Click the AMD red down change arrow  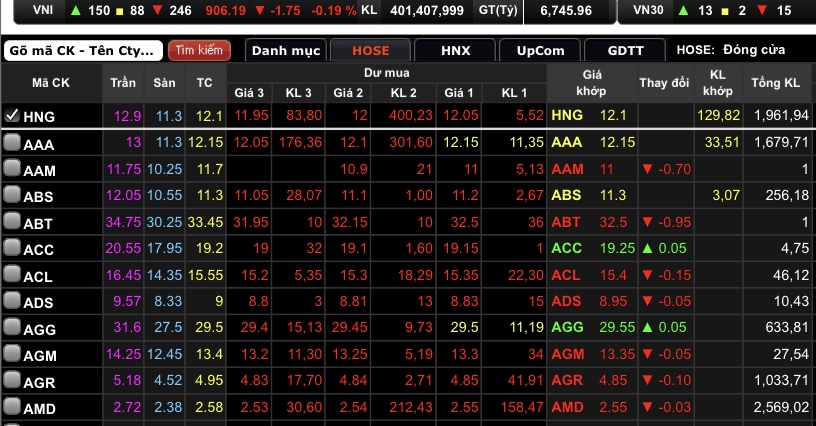tap(647, 407)
